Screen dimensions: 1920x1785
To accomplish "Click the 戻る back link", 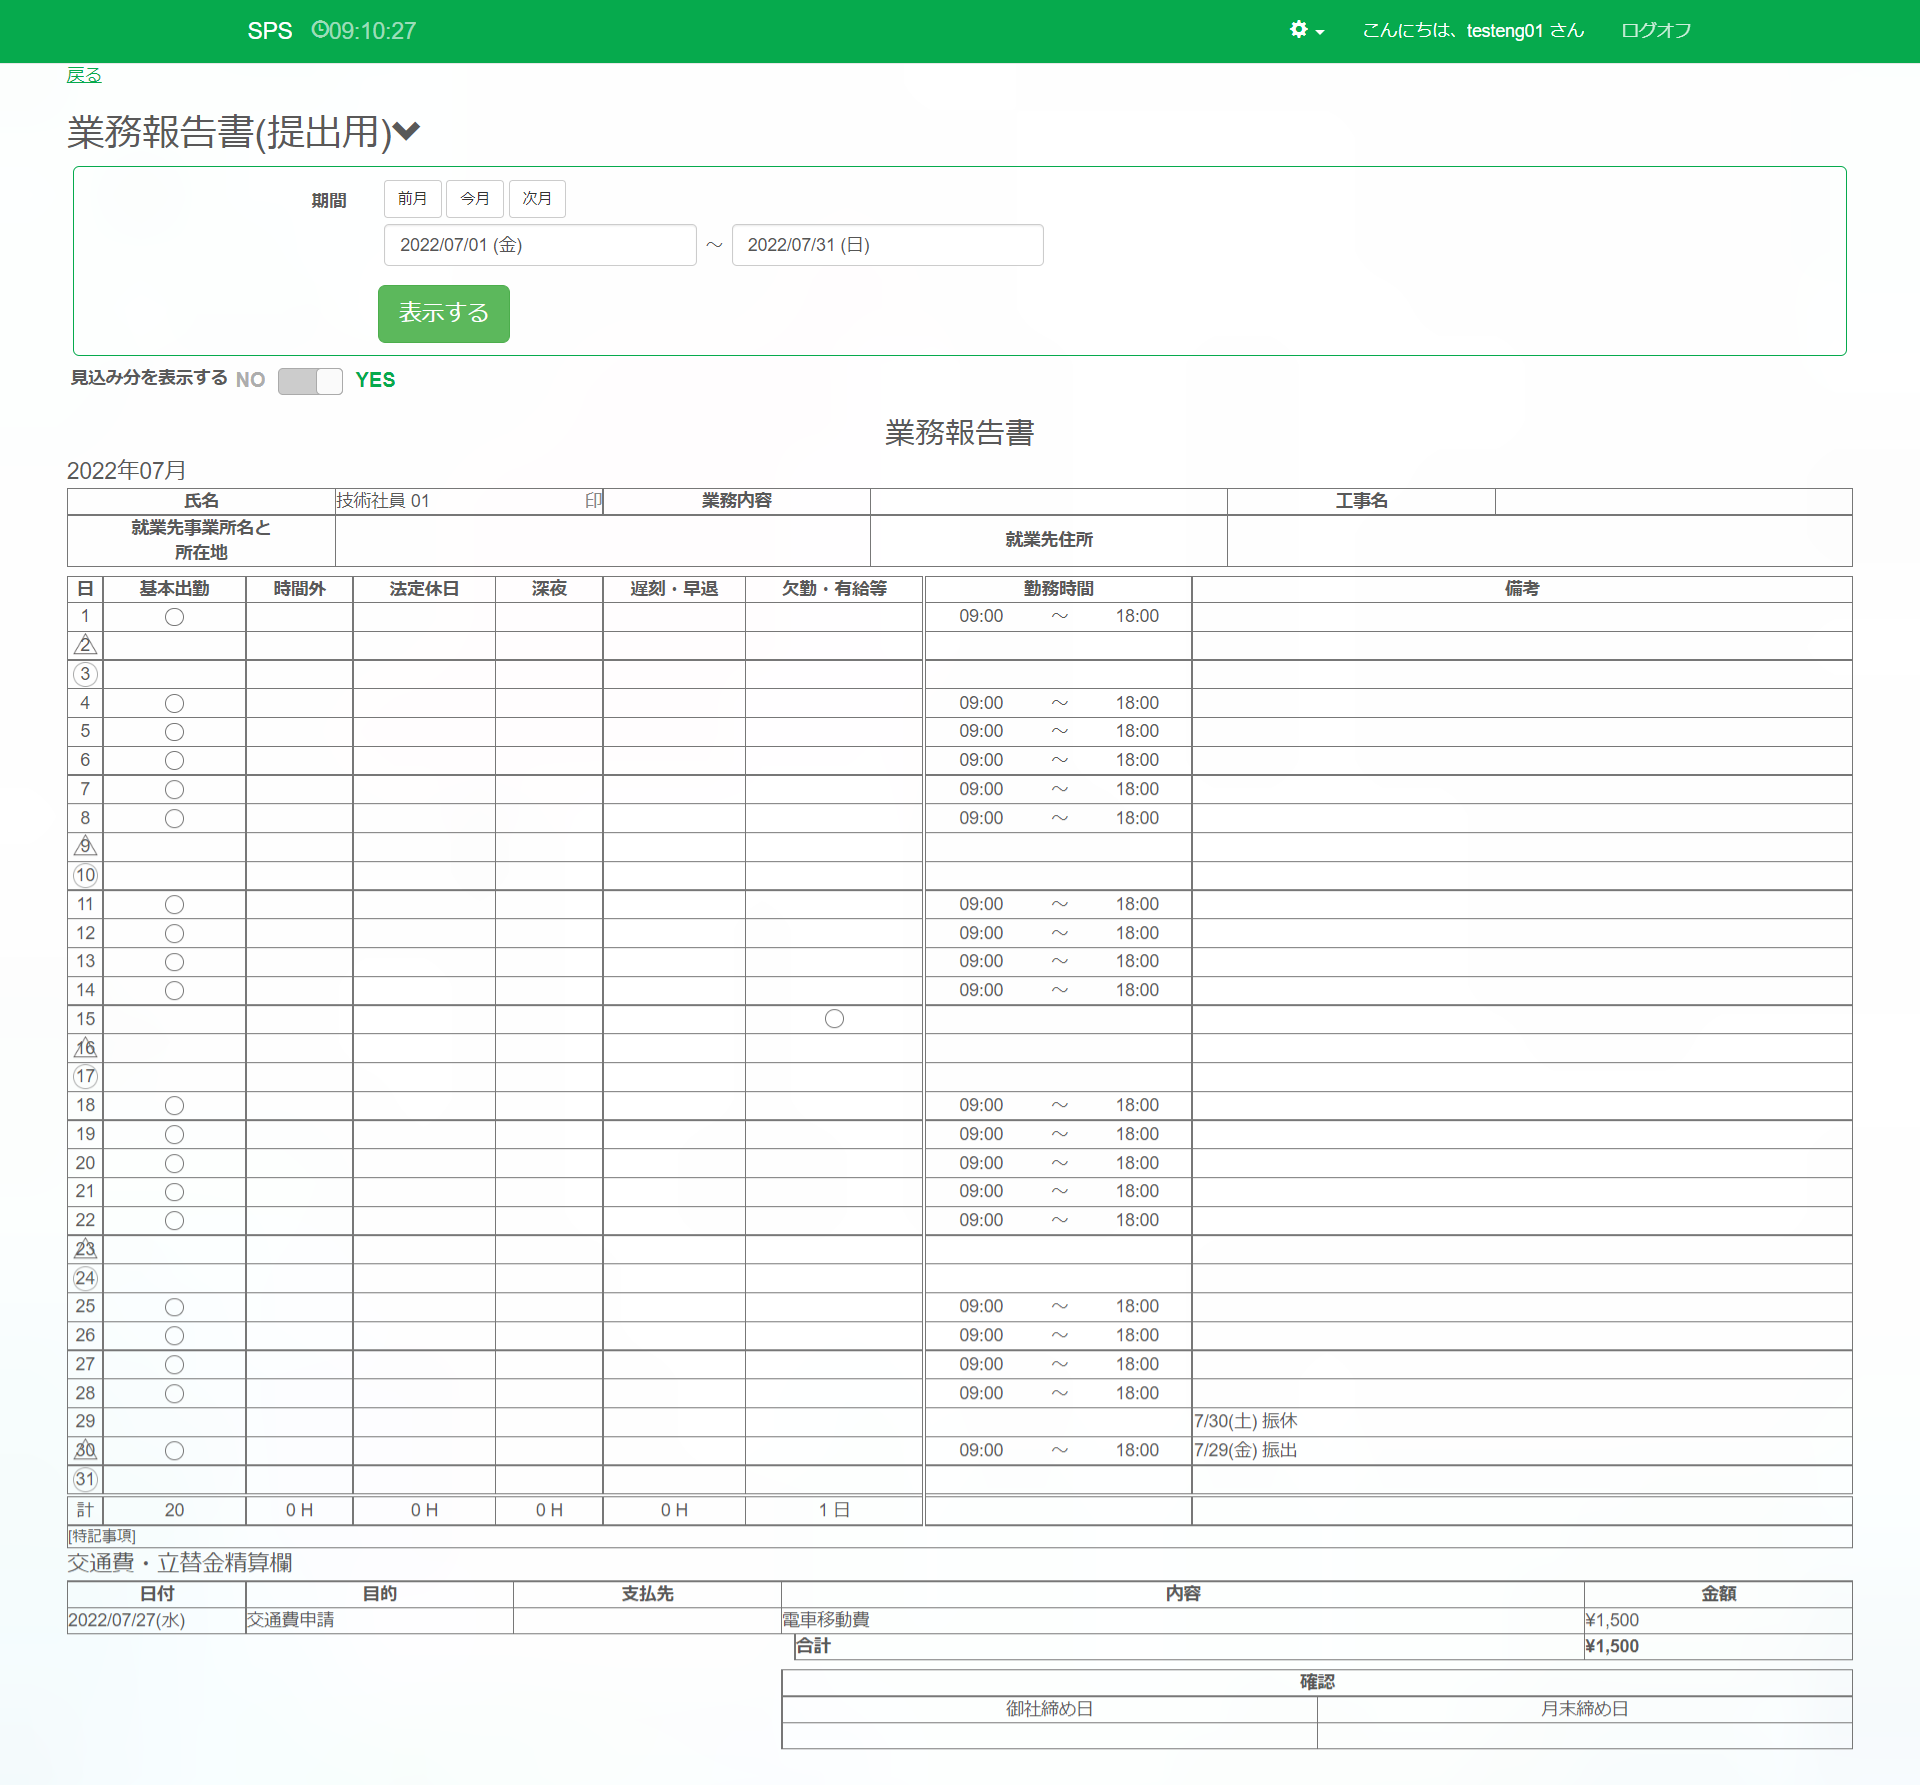I will pyautogui.click(x=84, y=75).
